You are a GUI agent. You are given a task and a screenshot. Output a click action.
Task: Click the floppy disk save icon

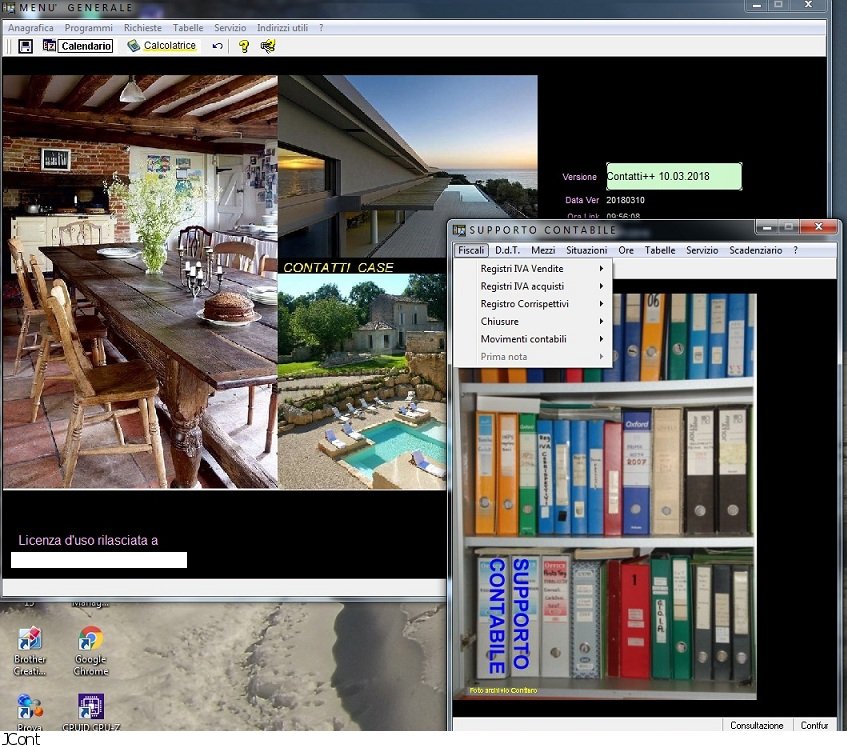[x=26, y=46]
